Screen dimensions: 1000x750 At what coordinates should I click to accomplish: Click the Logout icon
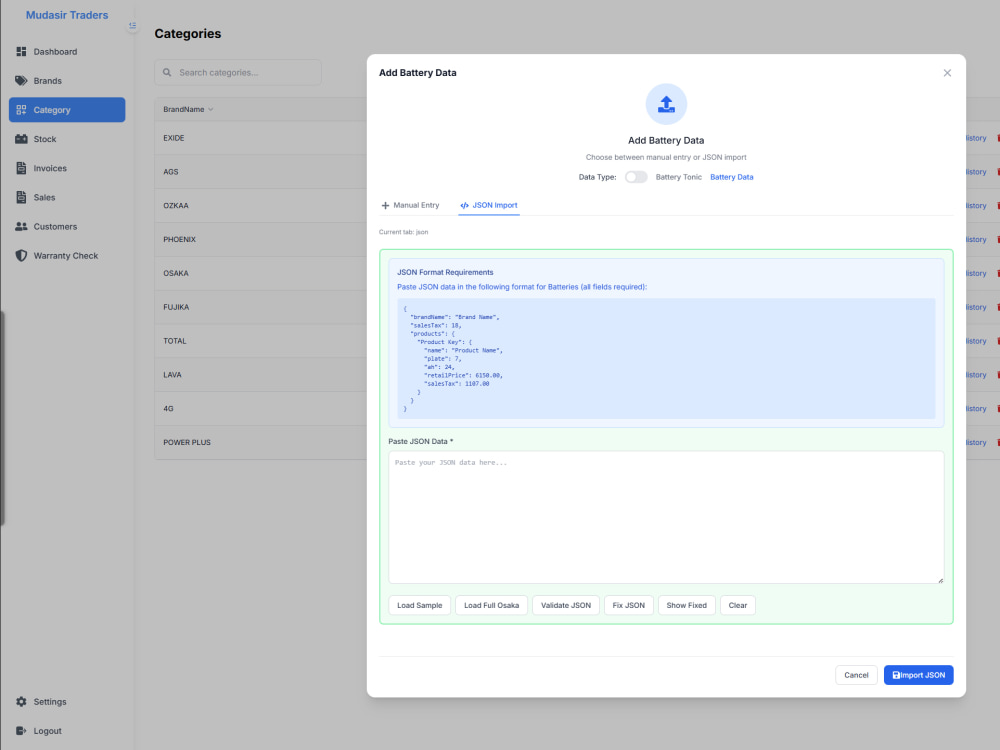point(21,731)
